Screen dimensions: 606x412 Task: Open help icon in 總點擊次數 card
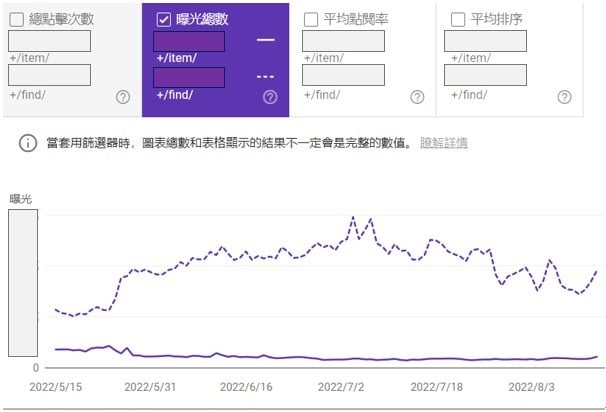(123, 97)
